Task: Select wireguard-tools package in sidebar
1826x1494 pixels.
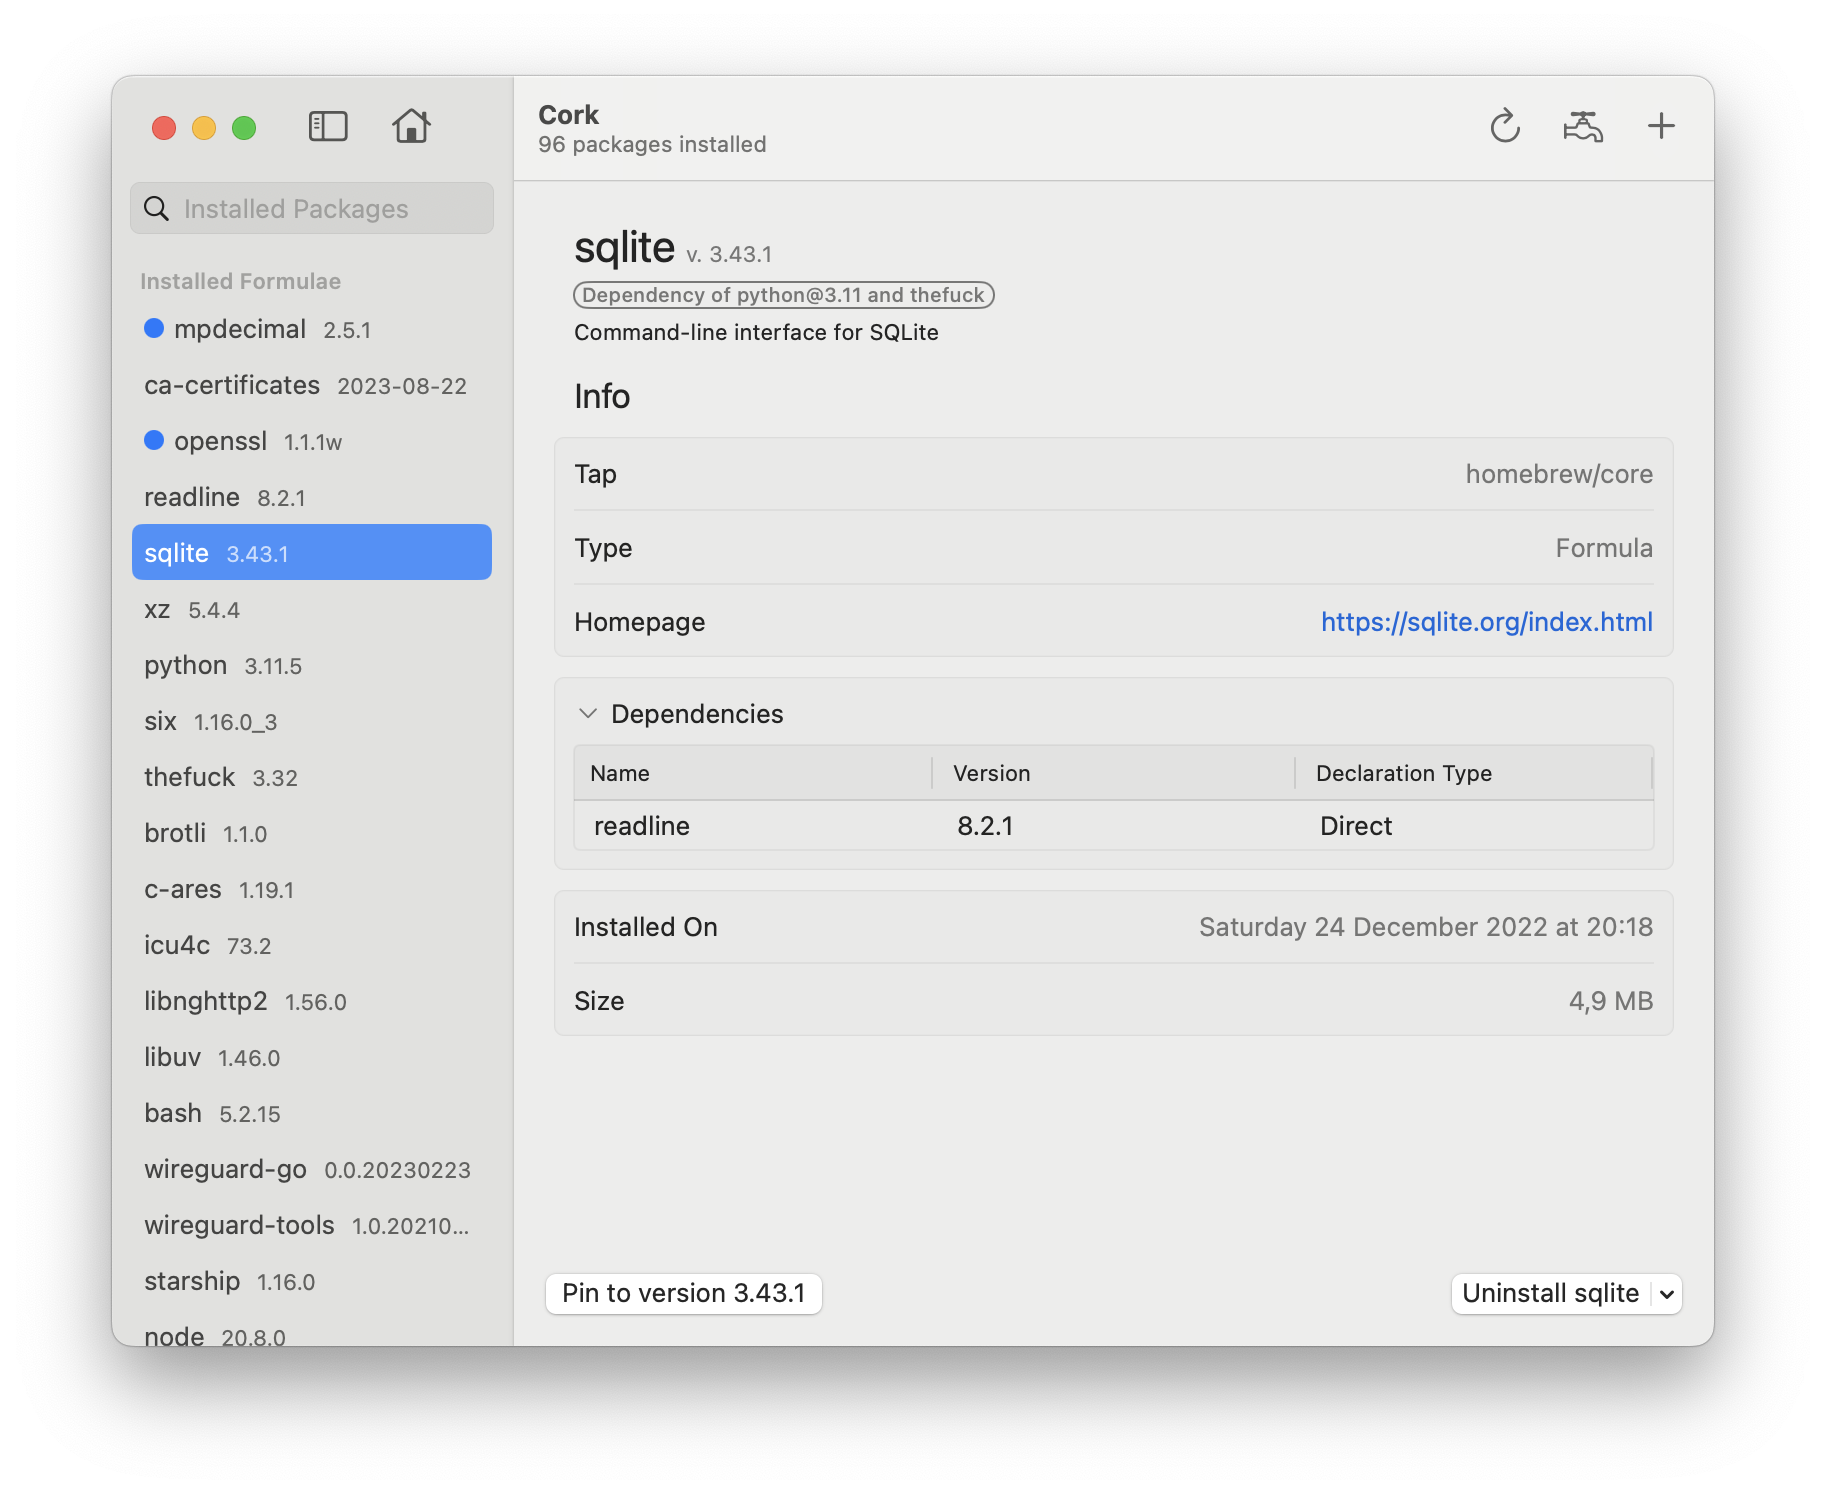Action: point(312,1225)
